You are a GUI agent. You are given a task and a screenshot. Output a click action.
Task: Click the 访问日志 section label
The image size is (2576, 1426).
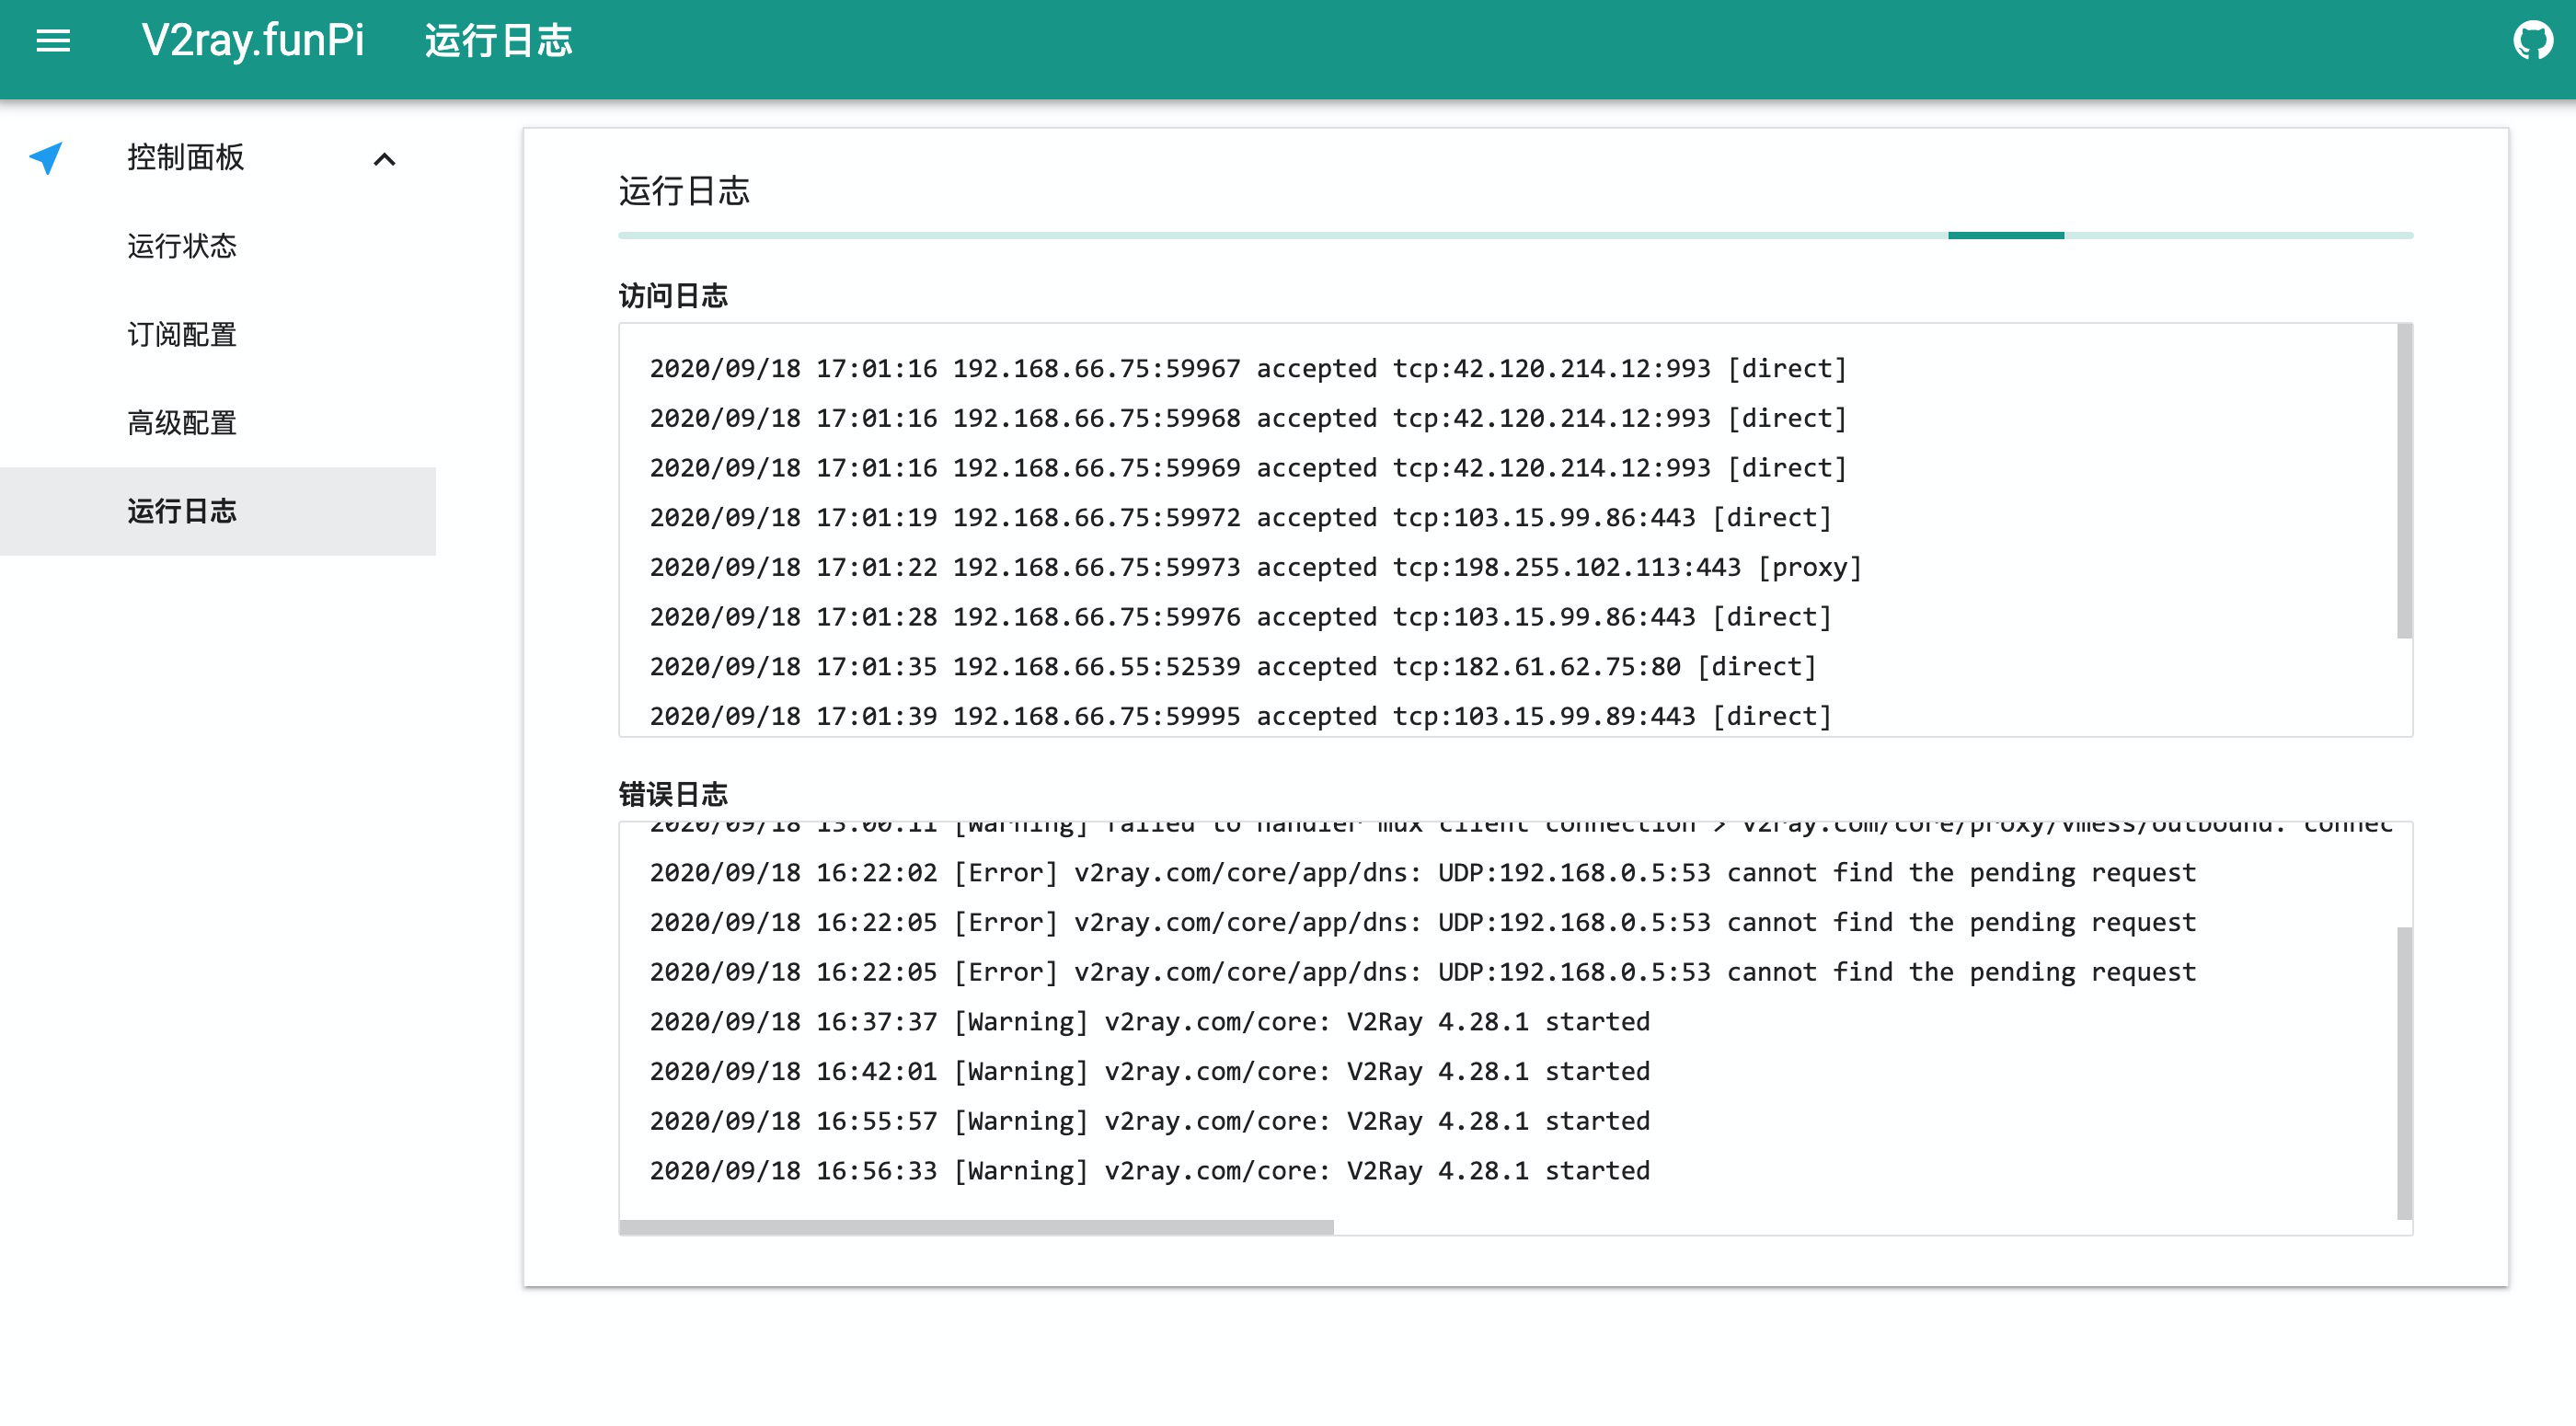point(673,296)
